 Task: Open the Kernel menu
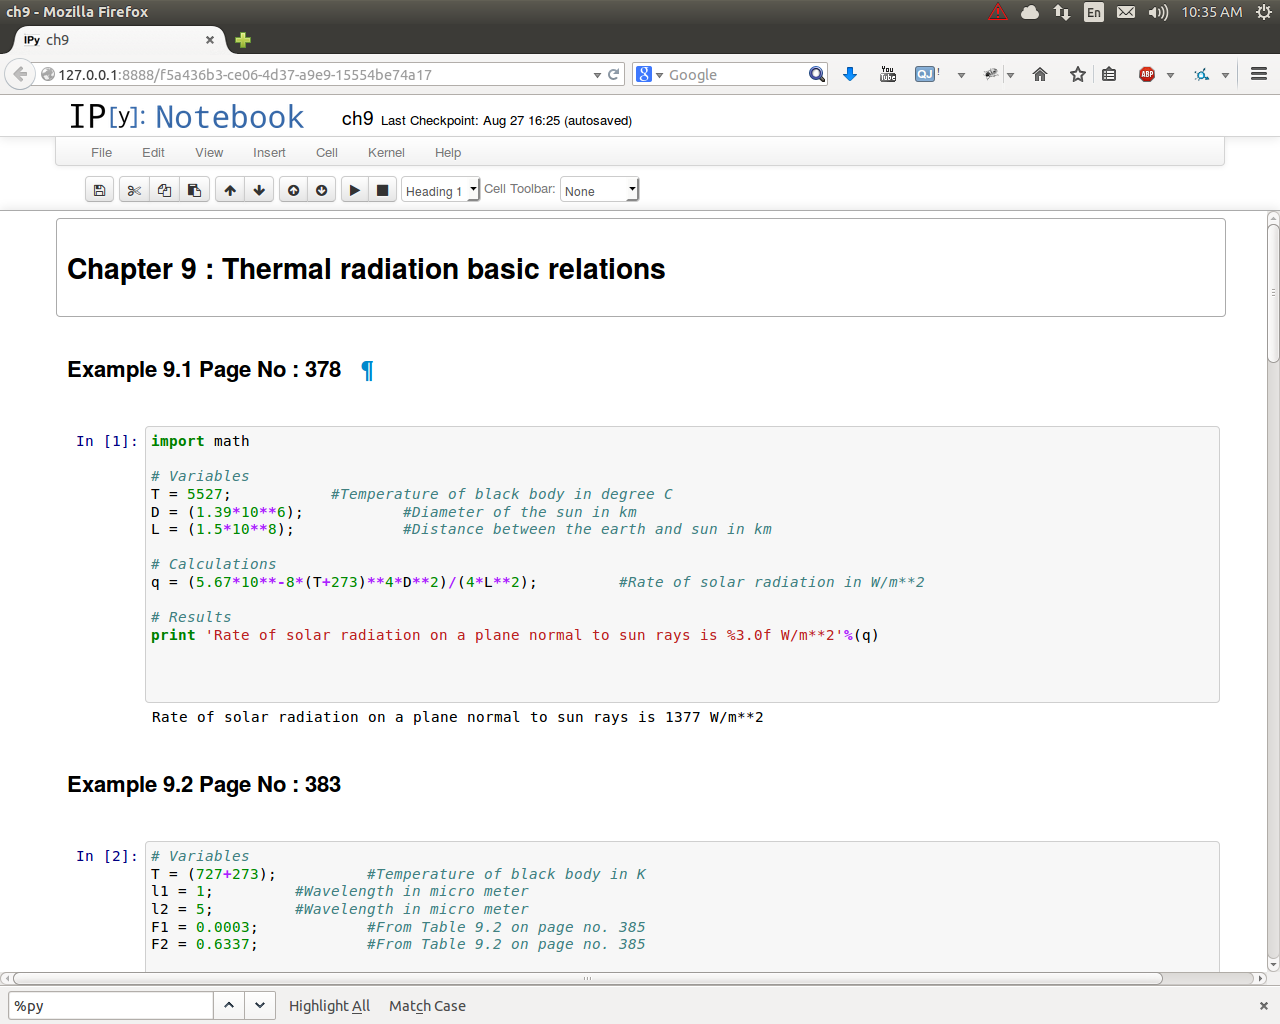click(x=386, y=153)
